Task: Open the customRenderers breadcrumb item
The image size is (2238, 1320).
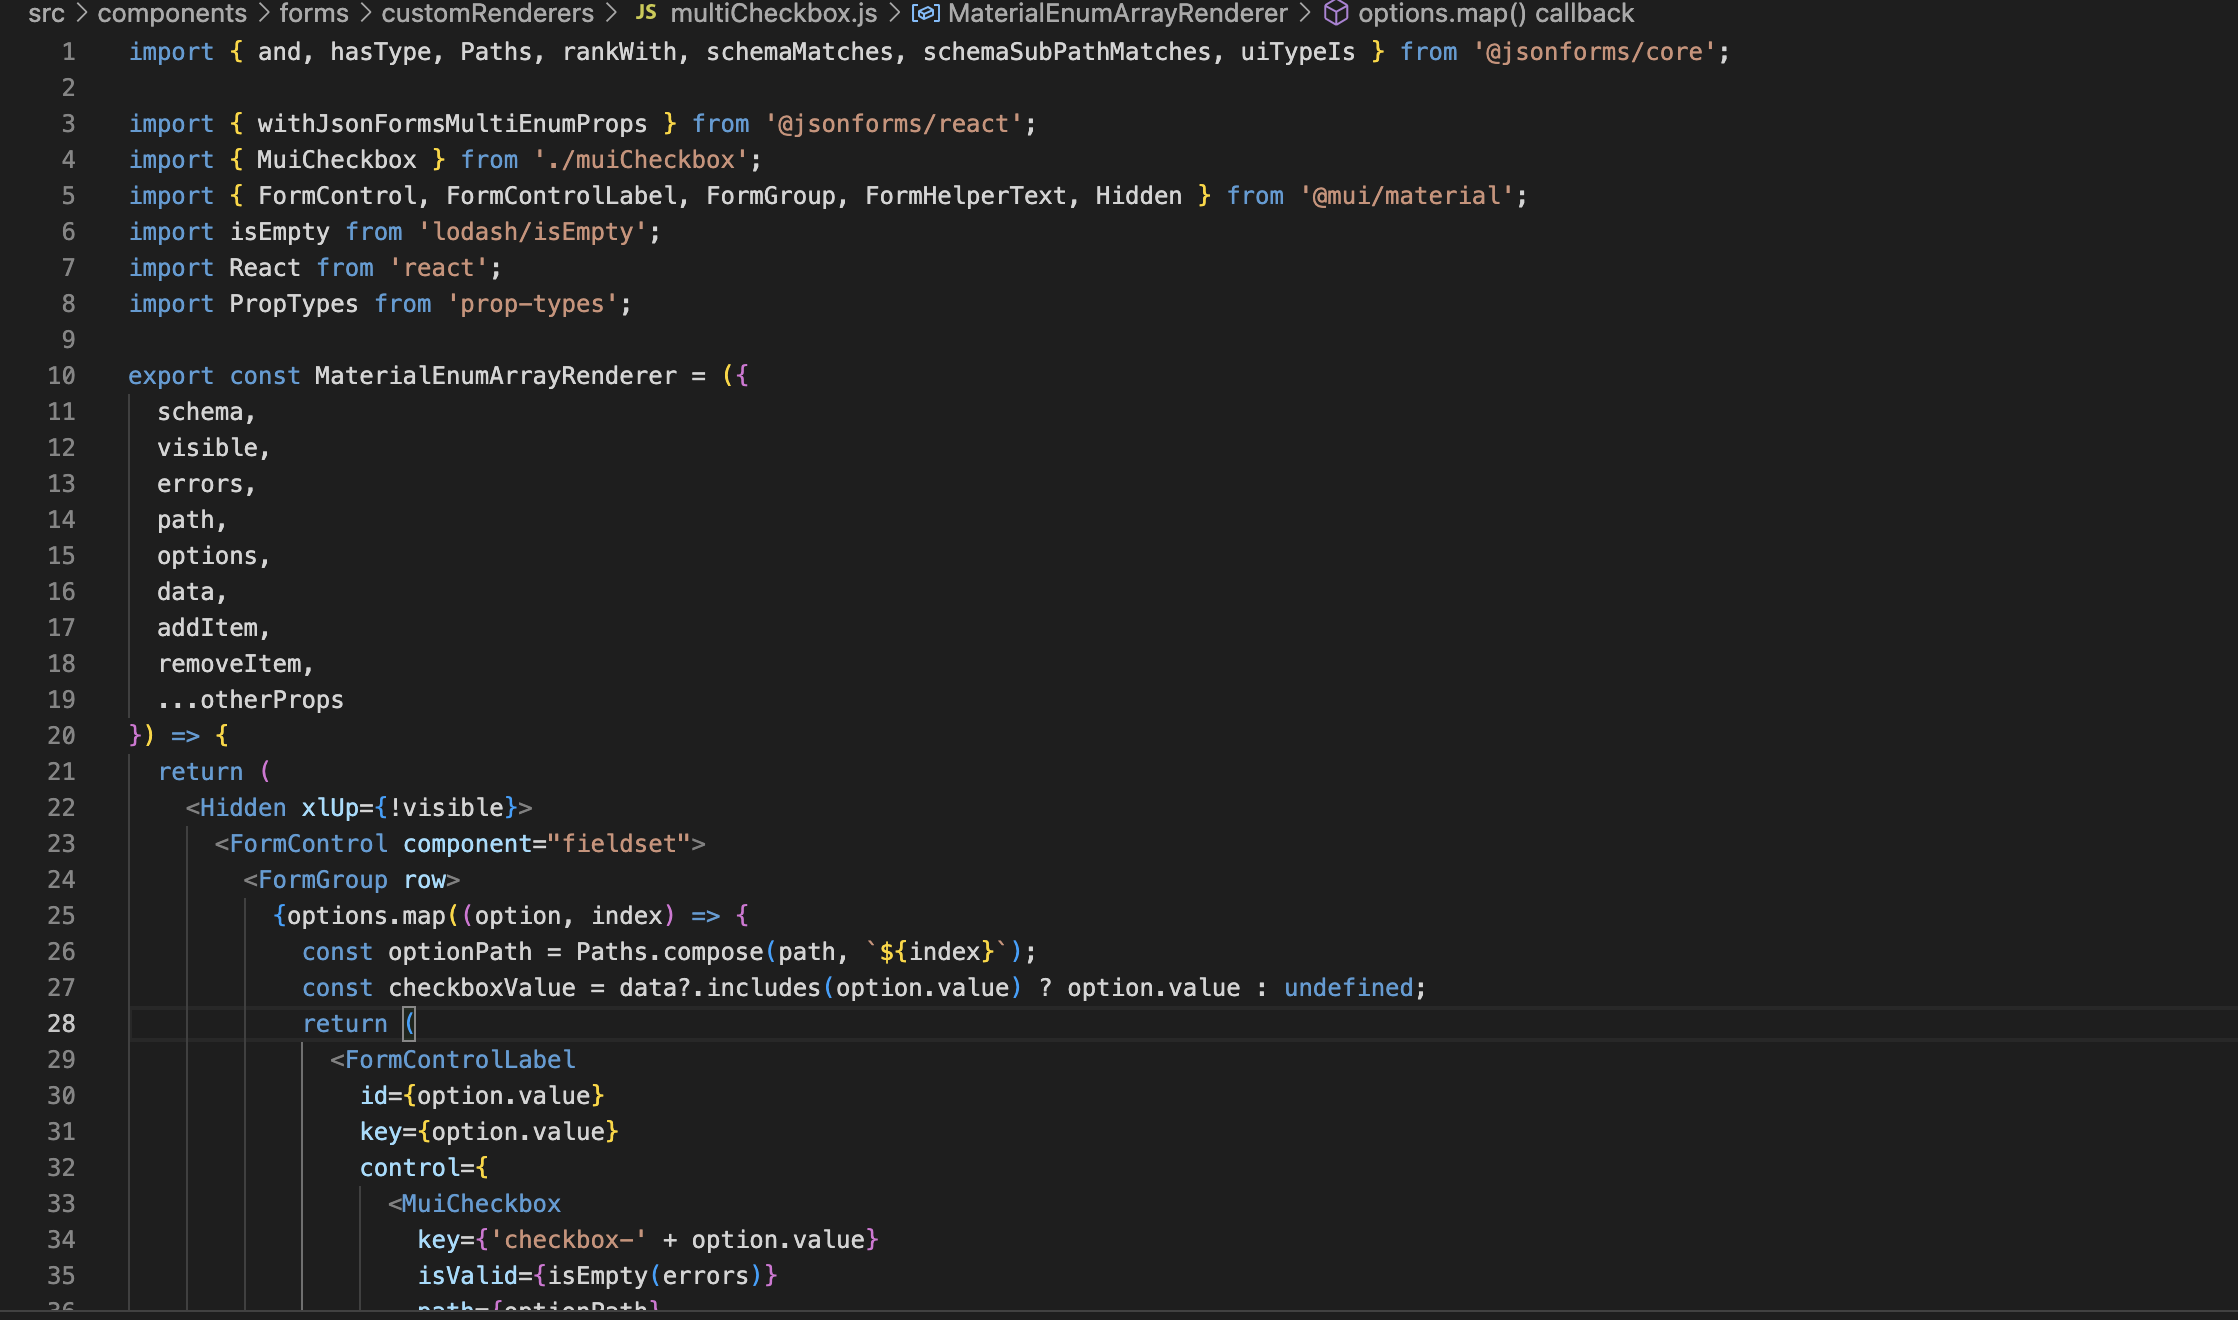Action: tap(487, 13)
